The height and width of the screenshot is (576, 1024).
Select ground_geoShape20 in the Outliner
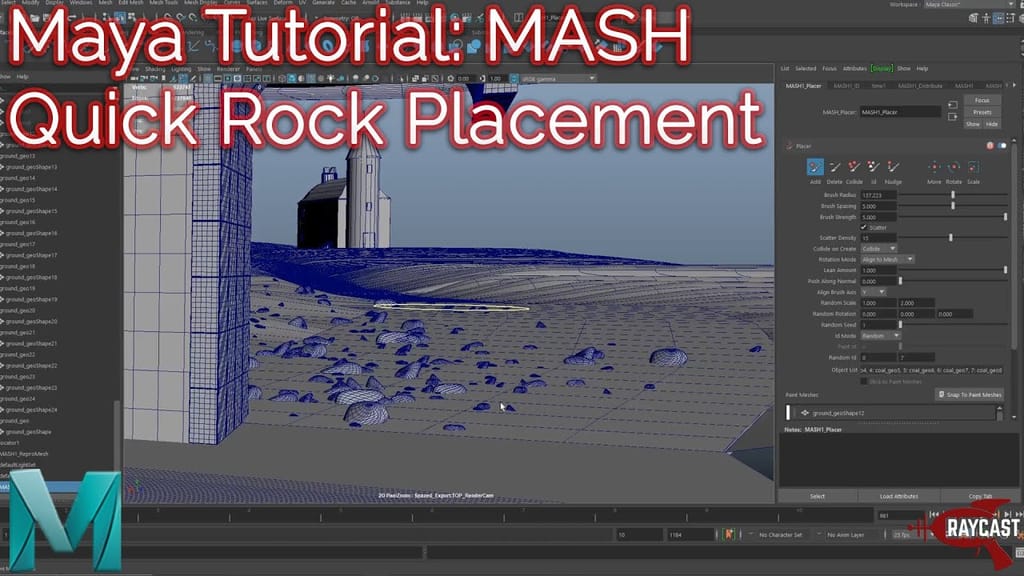(33, 322)
